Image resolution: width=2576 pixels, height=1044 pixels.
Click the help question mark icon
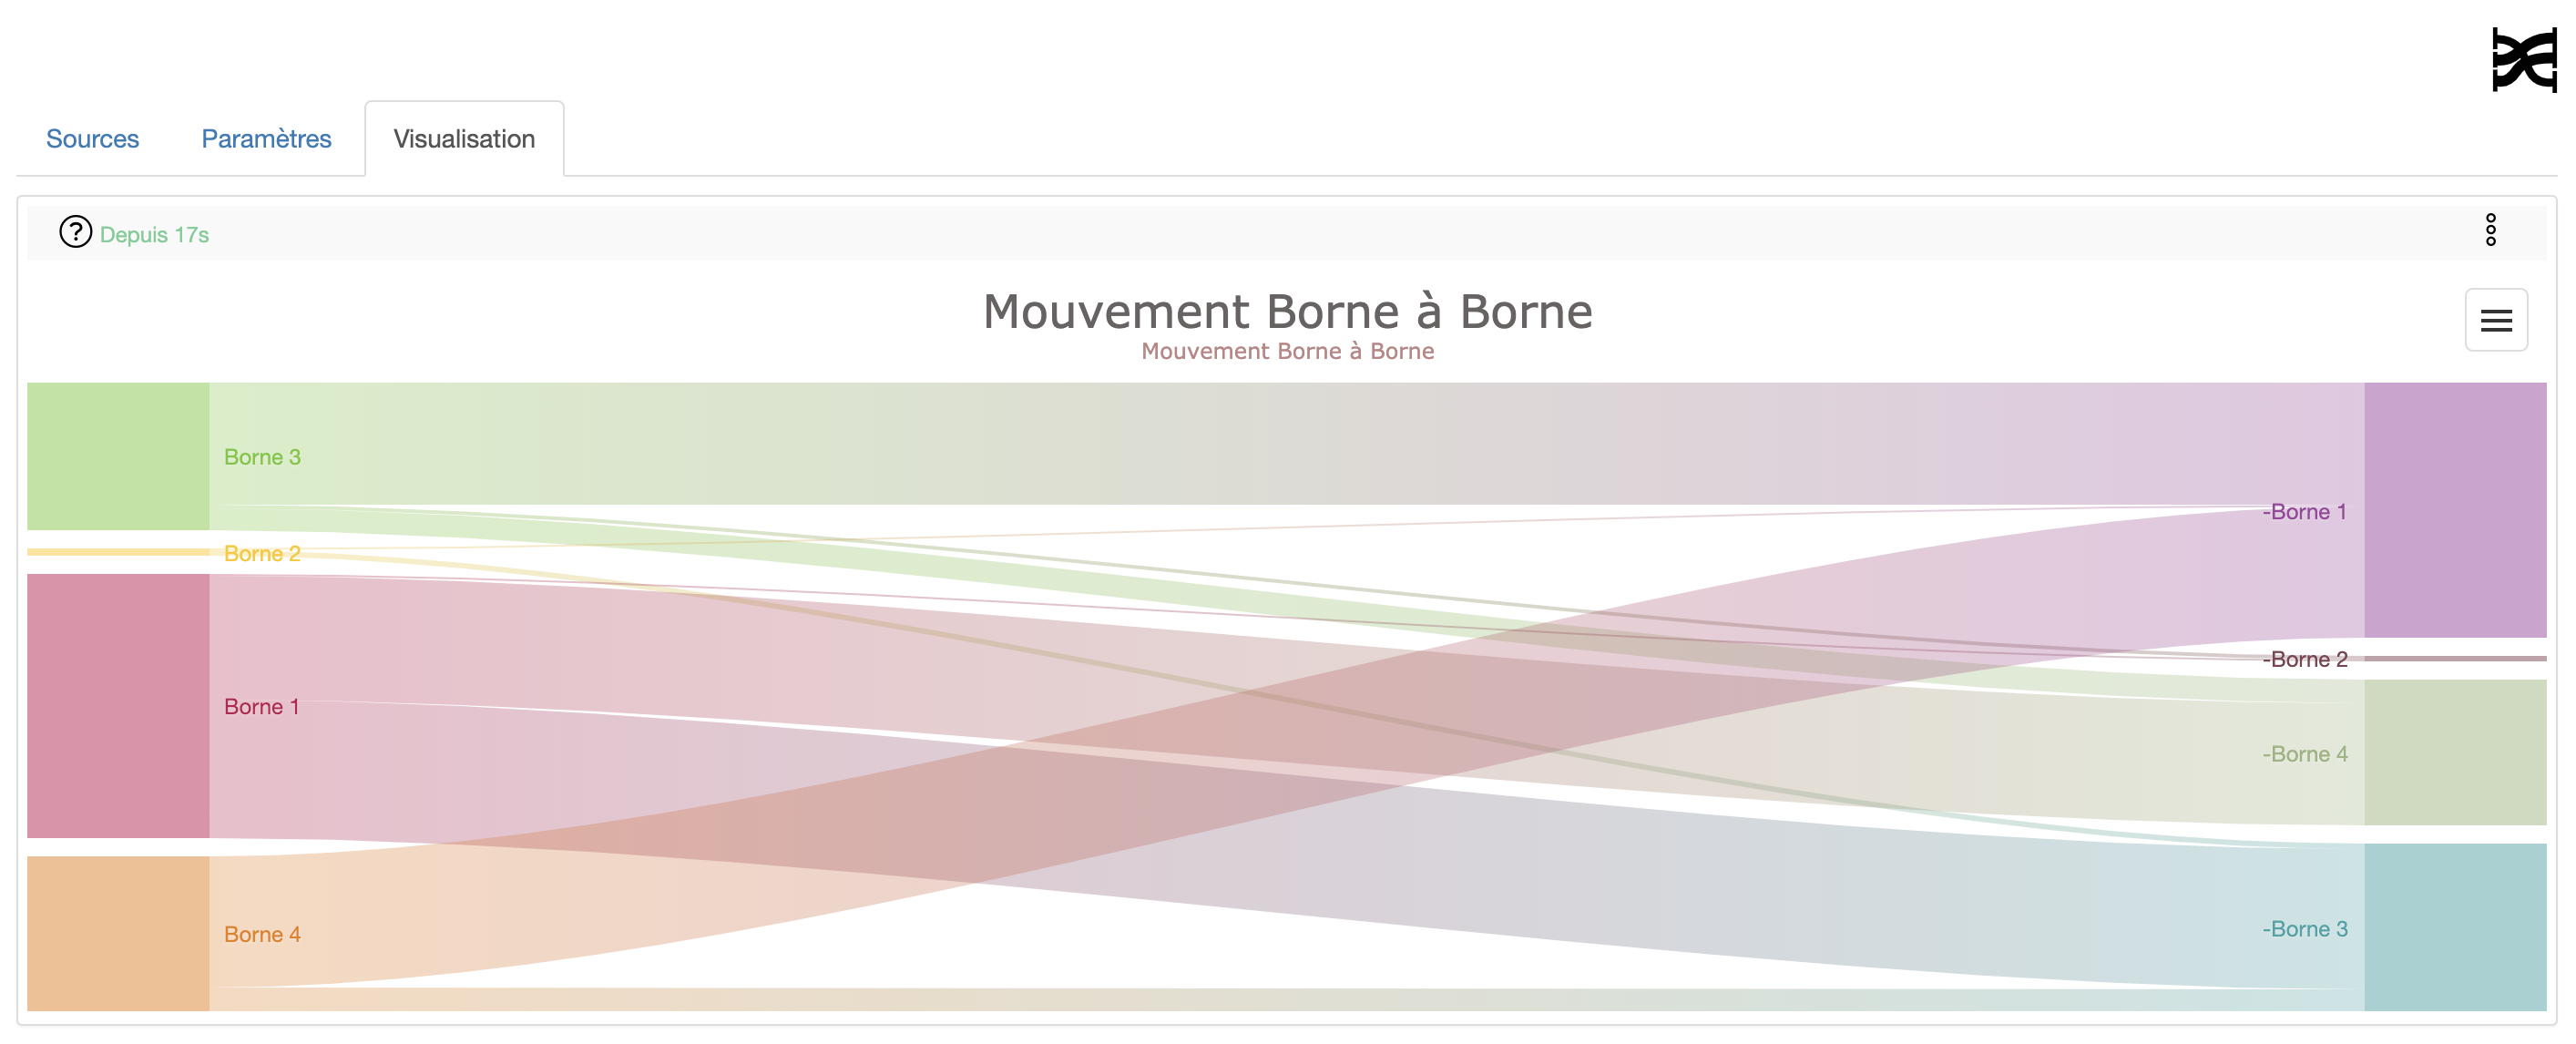tap(75, 232)
